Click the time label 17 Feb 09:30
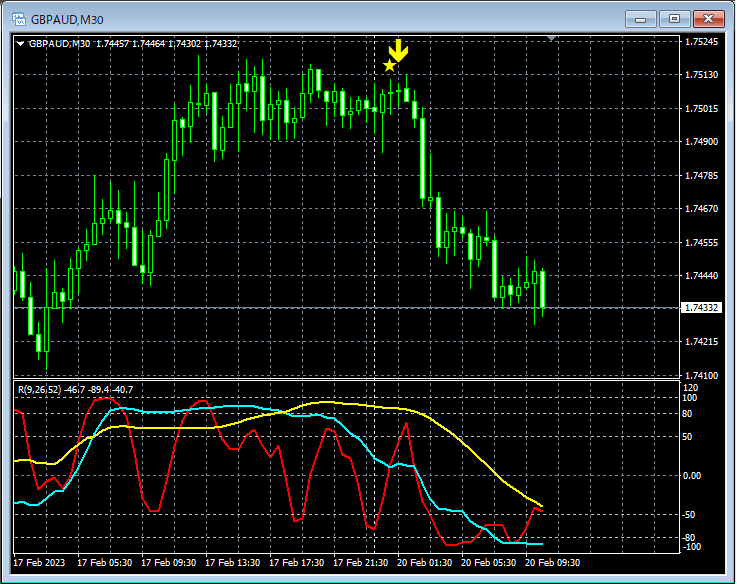Screen dimensions: 737x584 click(168, 562)
